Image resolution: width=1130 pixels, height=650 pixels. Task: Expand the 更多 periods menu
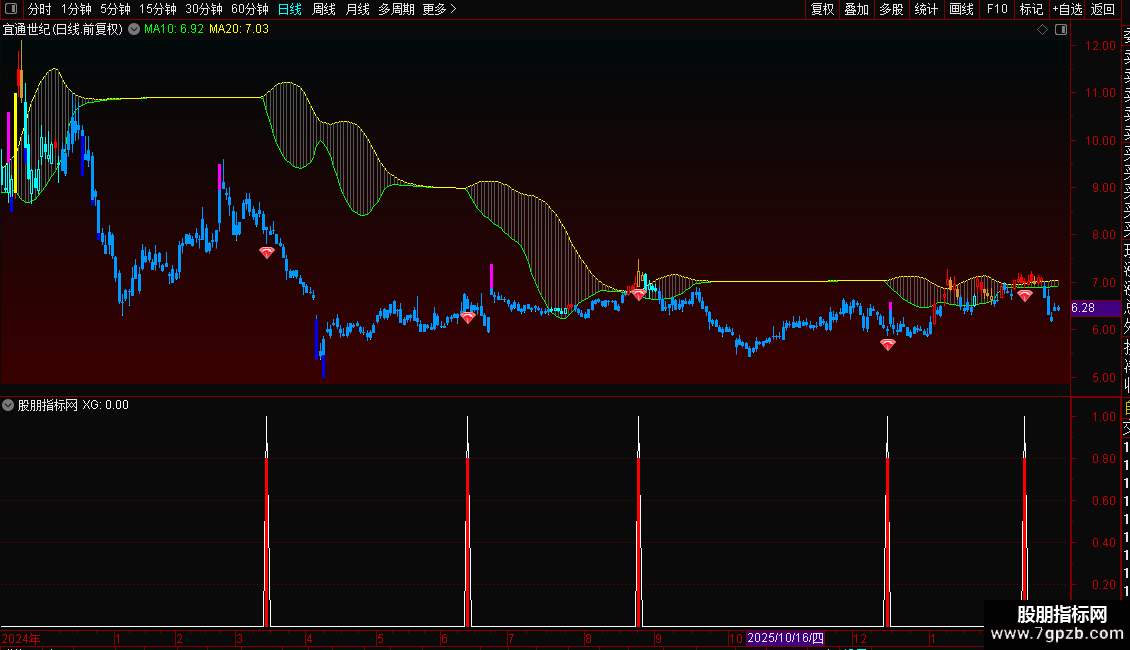click(x=439, y=9)
